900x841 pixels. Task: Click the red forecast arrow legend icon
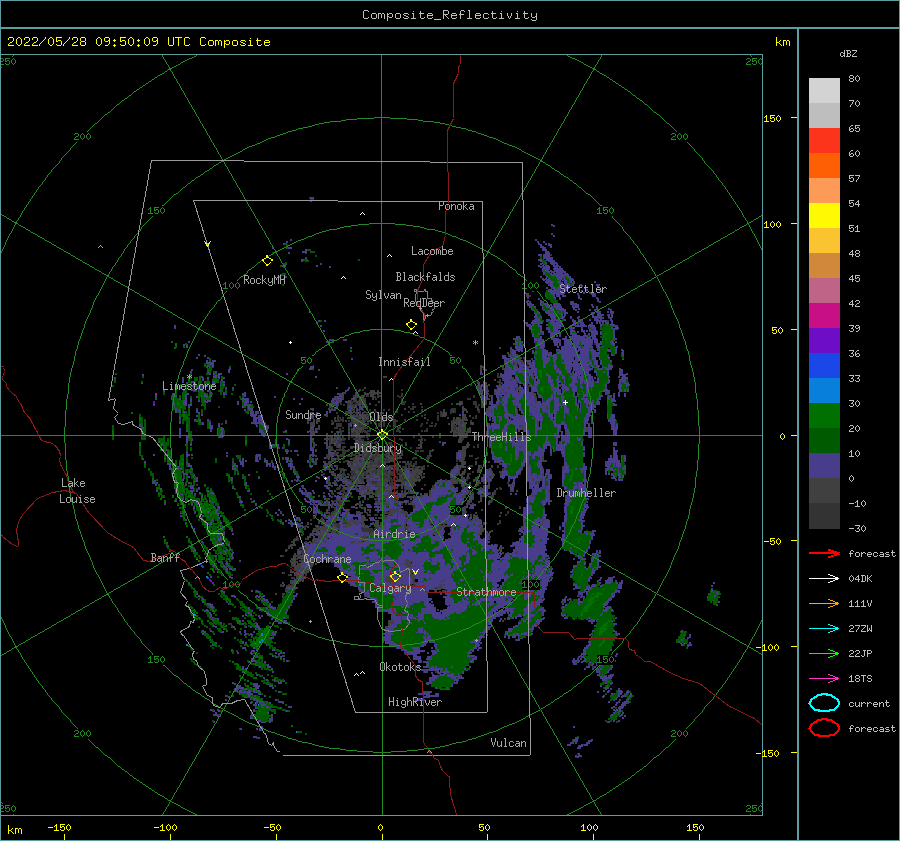pyautogui.click(x=824, y=553)
